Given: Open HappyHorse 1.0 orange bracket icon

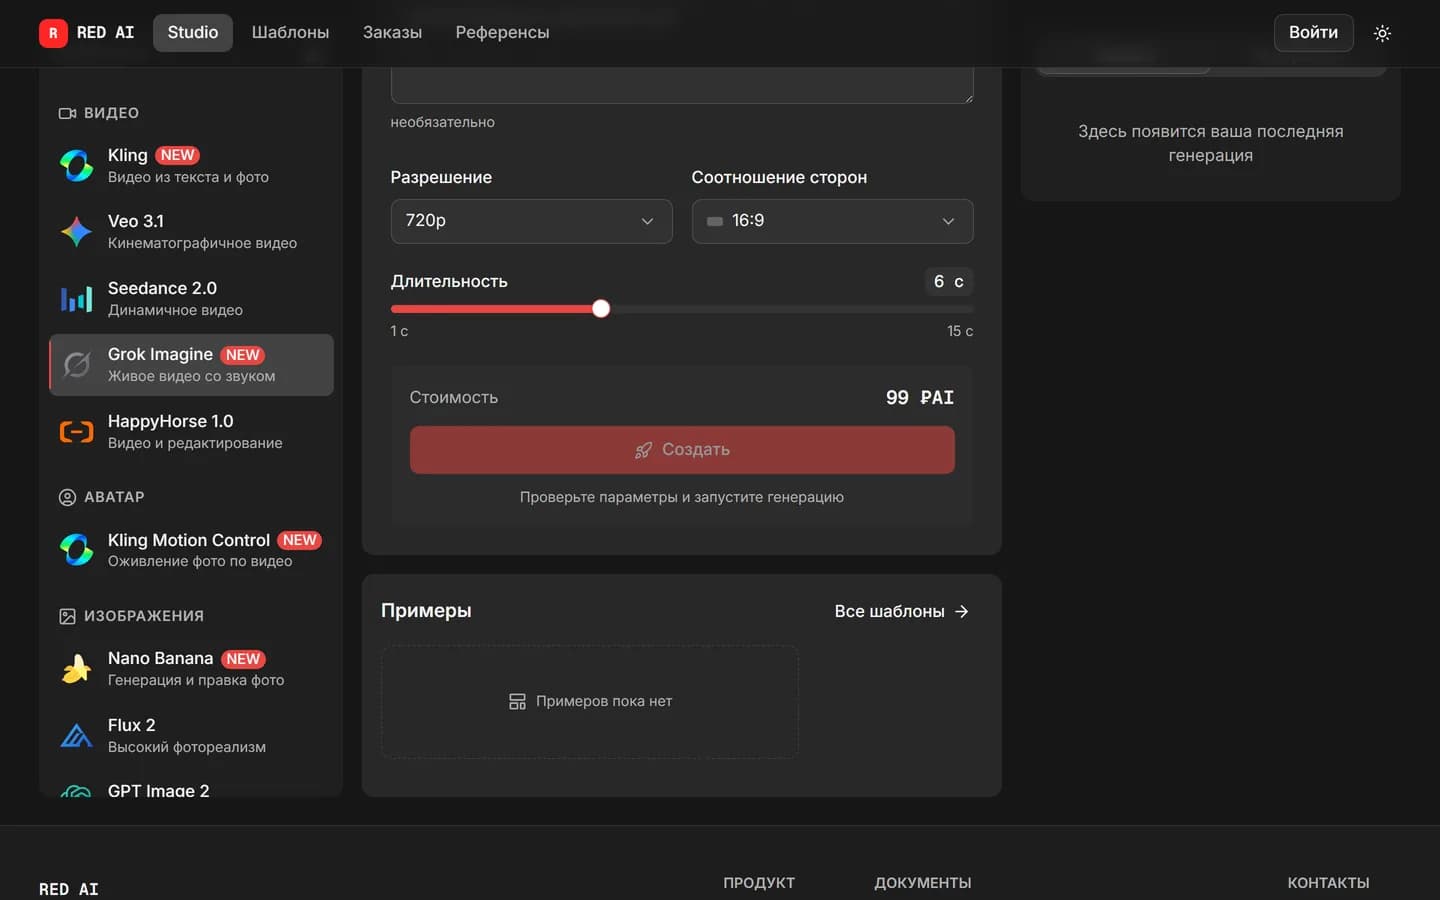Looking at the screenshot, I should pyautogui.click(x=76, y=432).
